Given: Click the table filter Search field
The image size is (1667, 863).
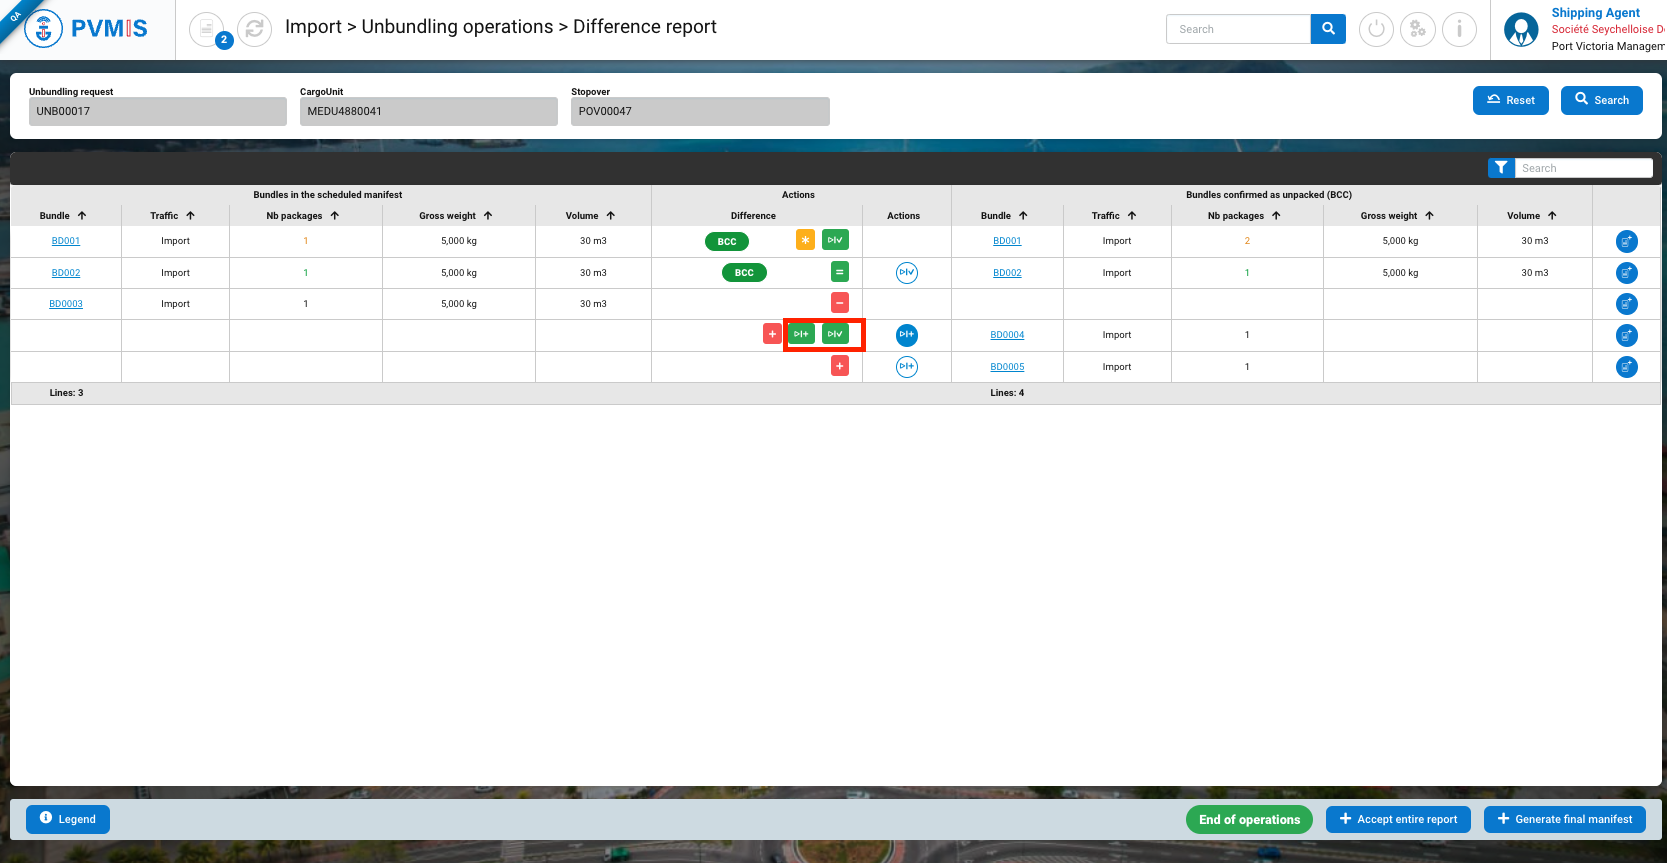Looking at the screenshot, I should (x=1583, y=168).
